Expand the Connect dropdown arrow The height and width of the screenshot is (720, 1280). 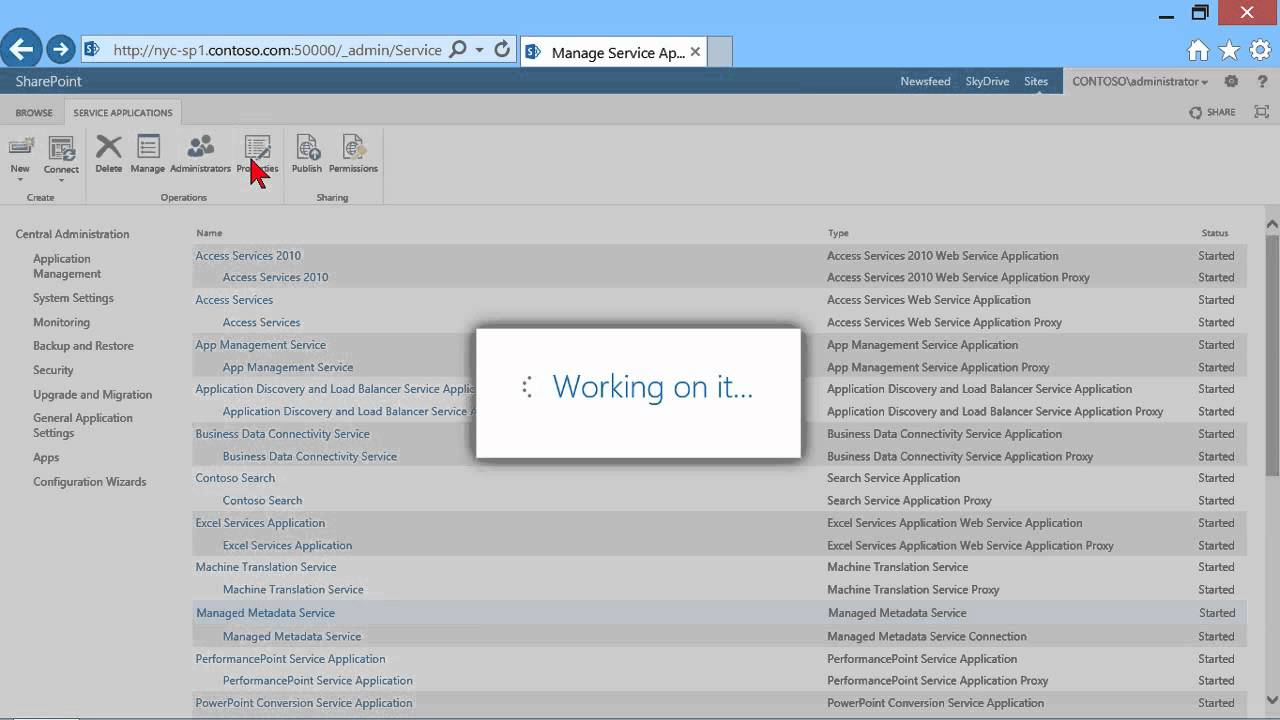click(x=61, y=181)
